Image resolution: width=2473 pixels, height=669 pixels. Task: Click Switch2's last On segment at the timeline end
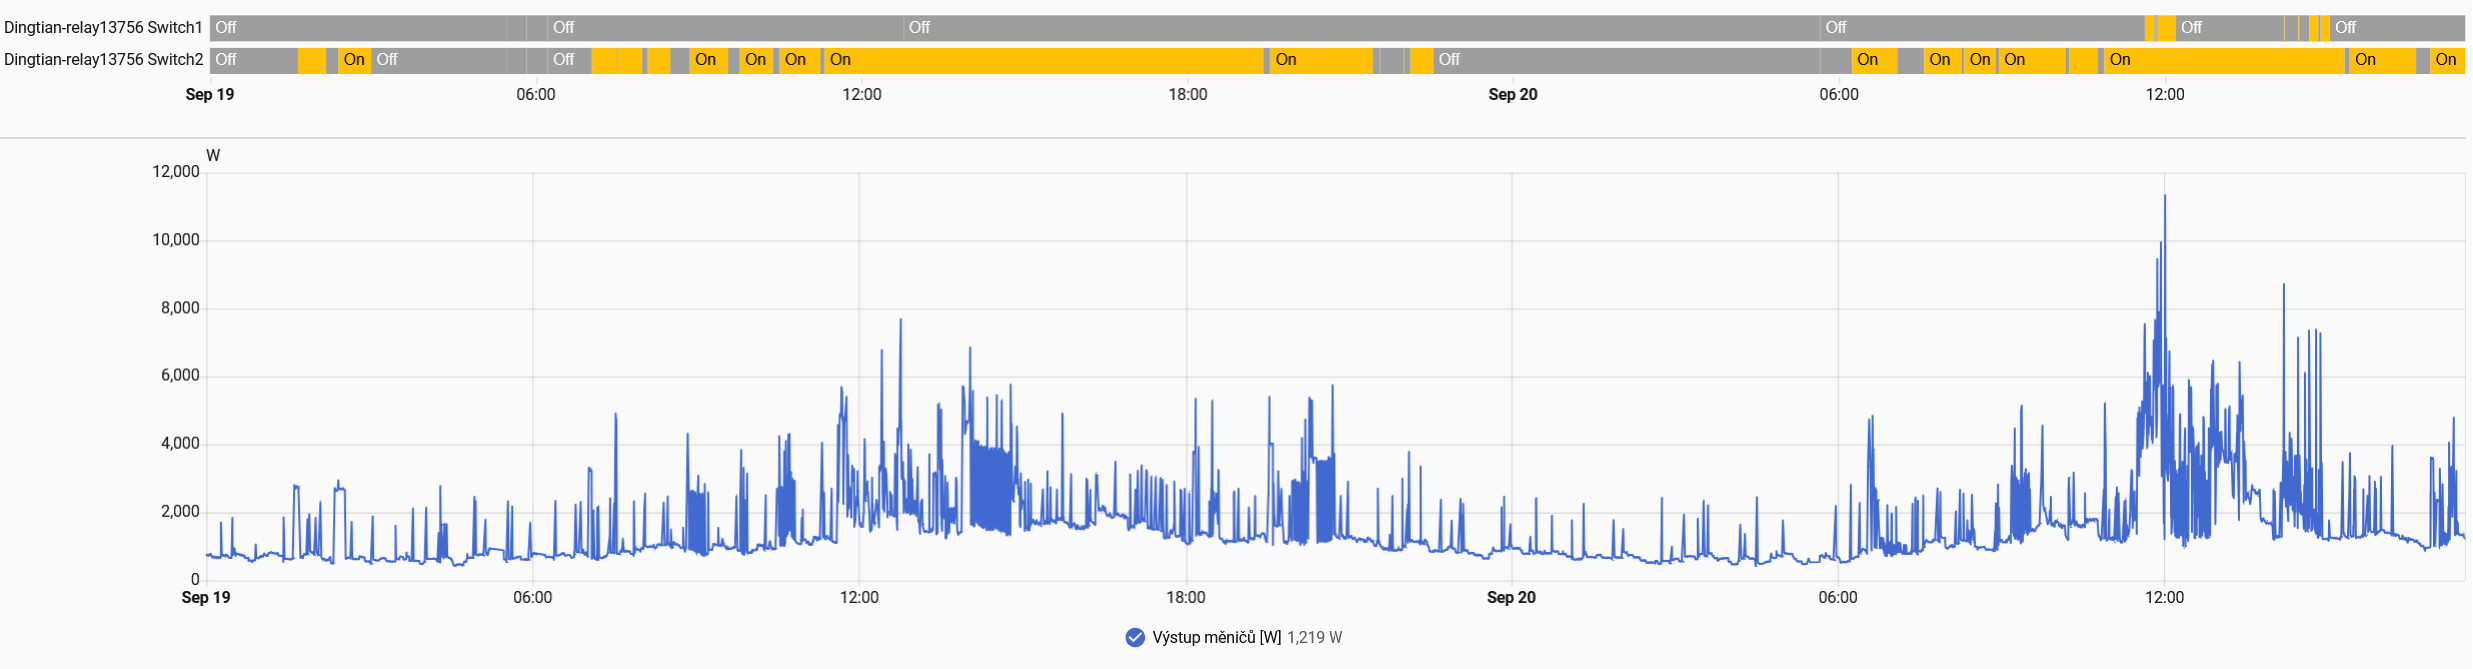coord(2447,60)
